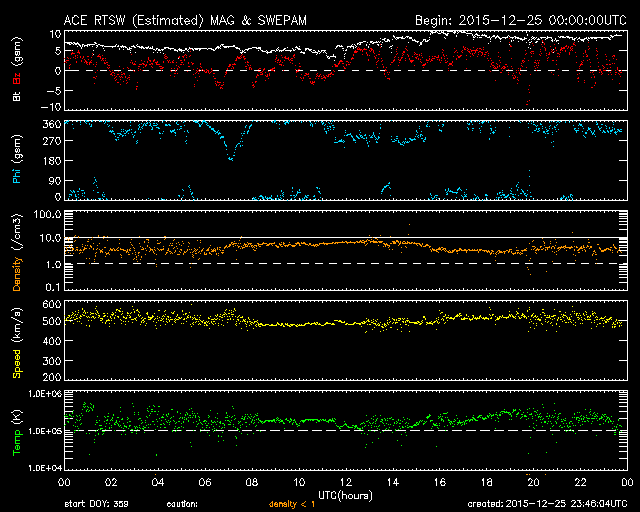Click the green Temp (K) axis label

(x=16, y=431)
